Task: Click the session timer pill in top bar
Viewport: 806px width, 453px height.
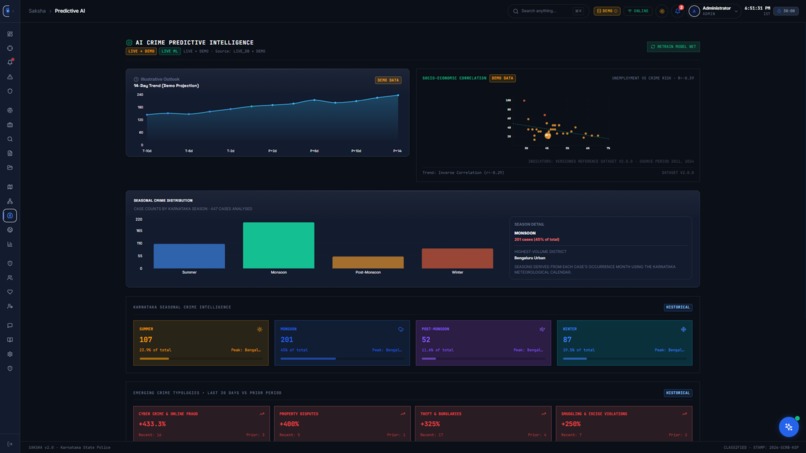Action: (786, 11)
